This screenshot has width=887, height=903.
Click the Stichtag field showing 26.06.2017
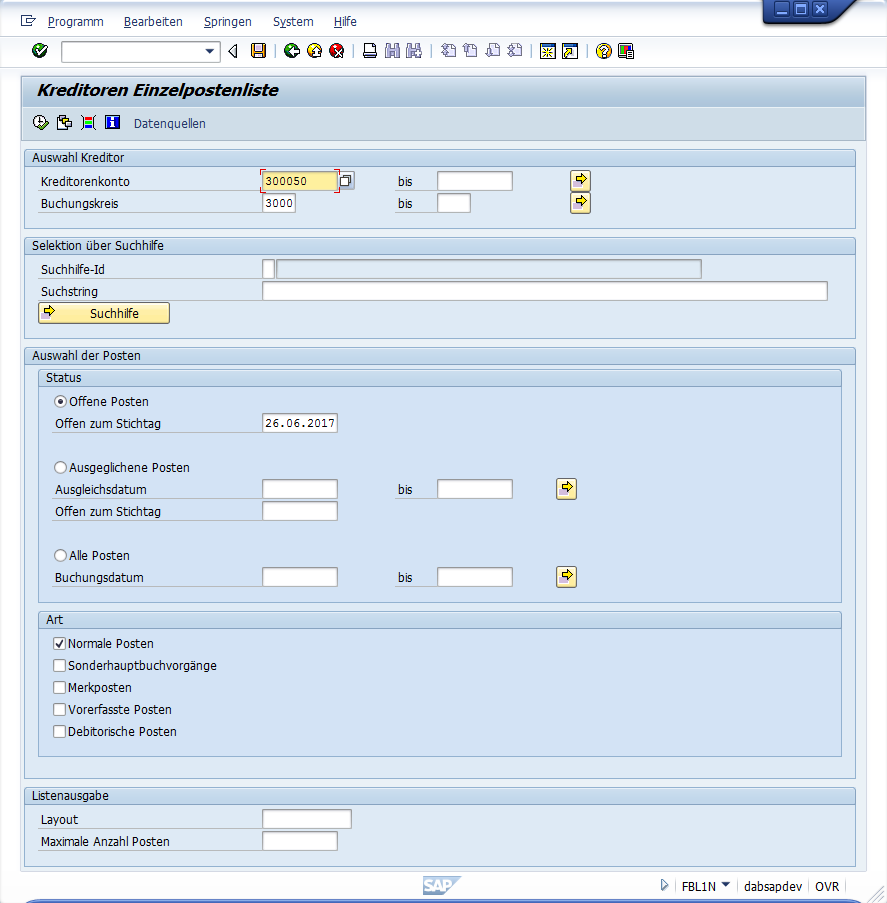300,423
